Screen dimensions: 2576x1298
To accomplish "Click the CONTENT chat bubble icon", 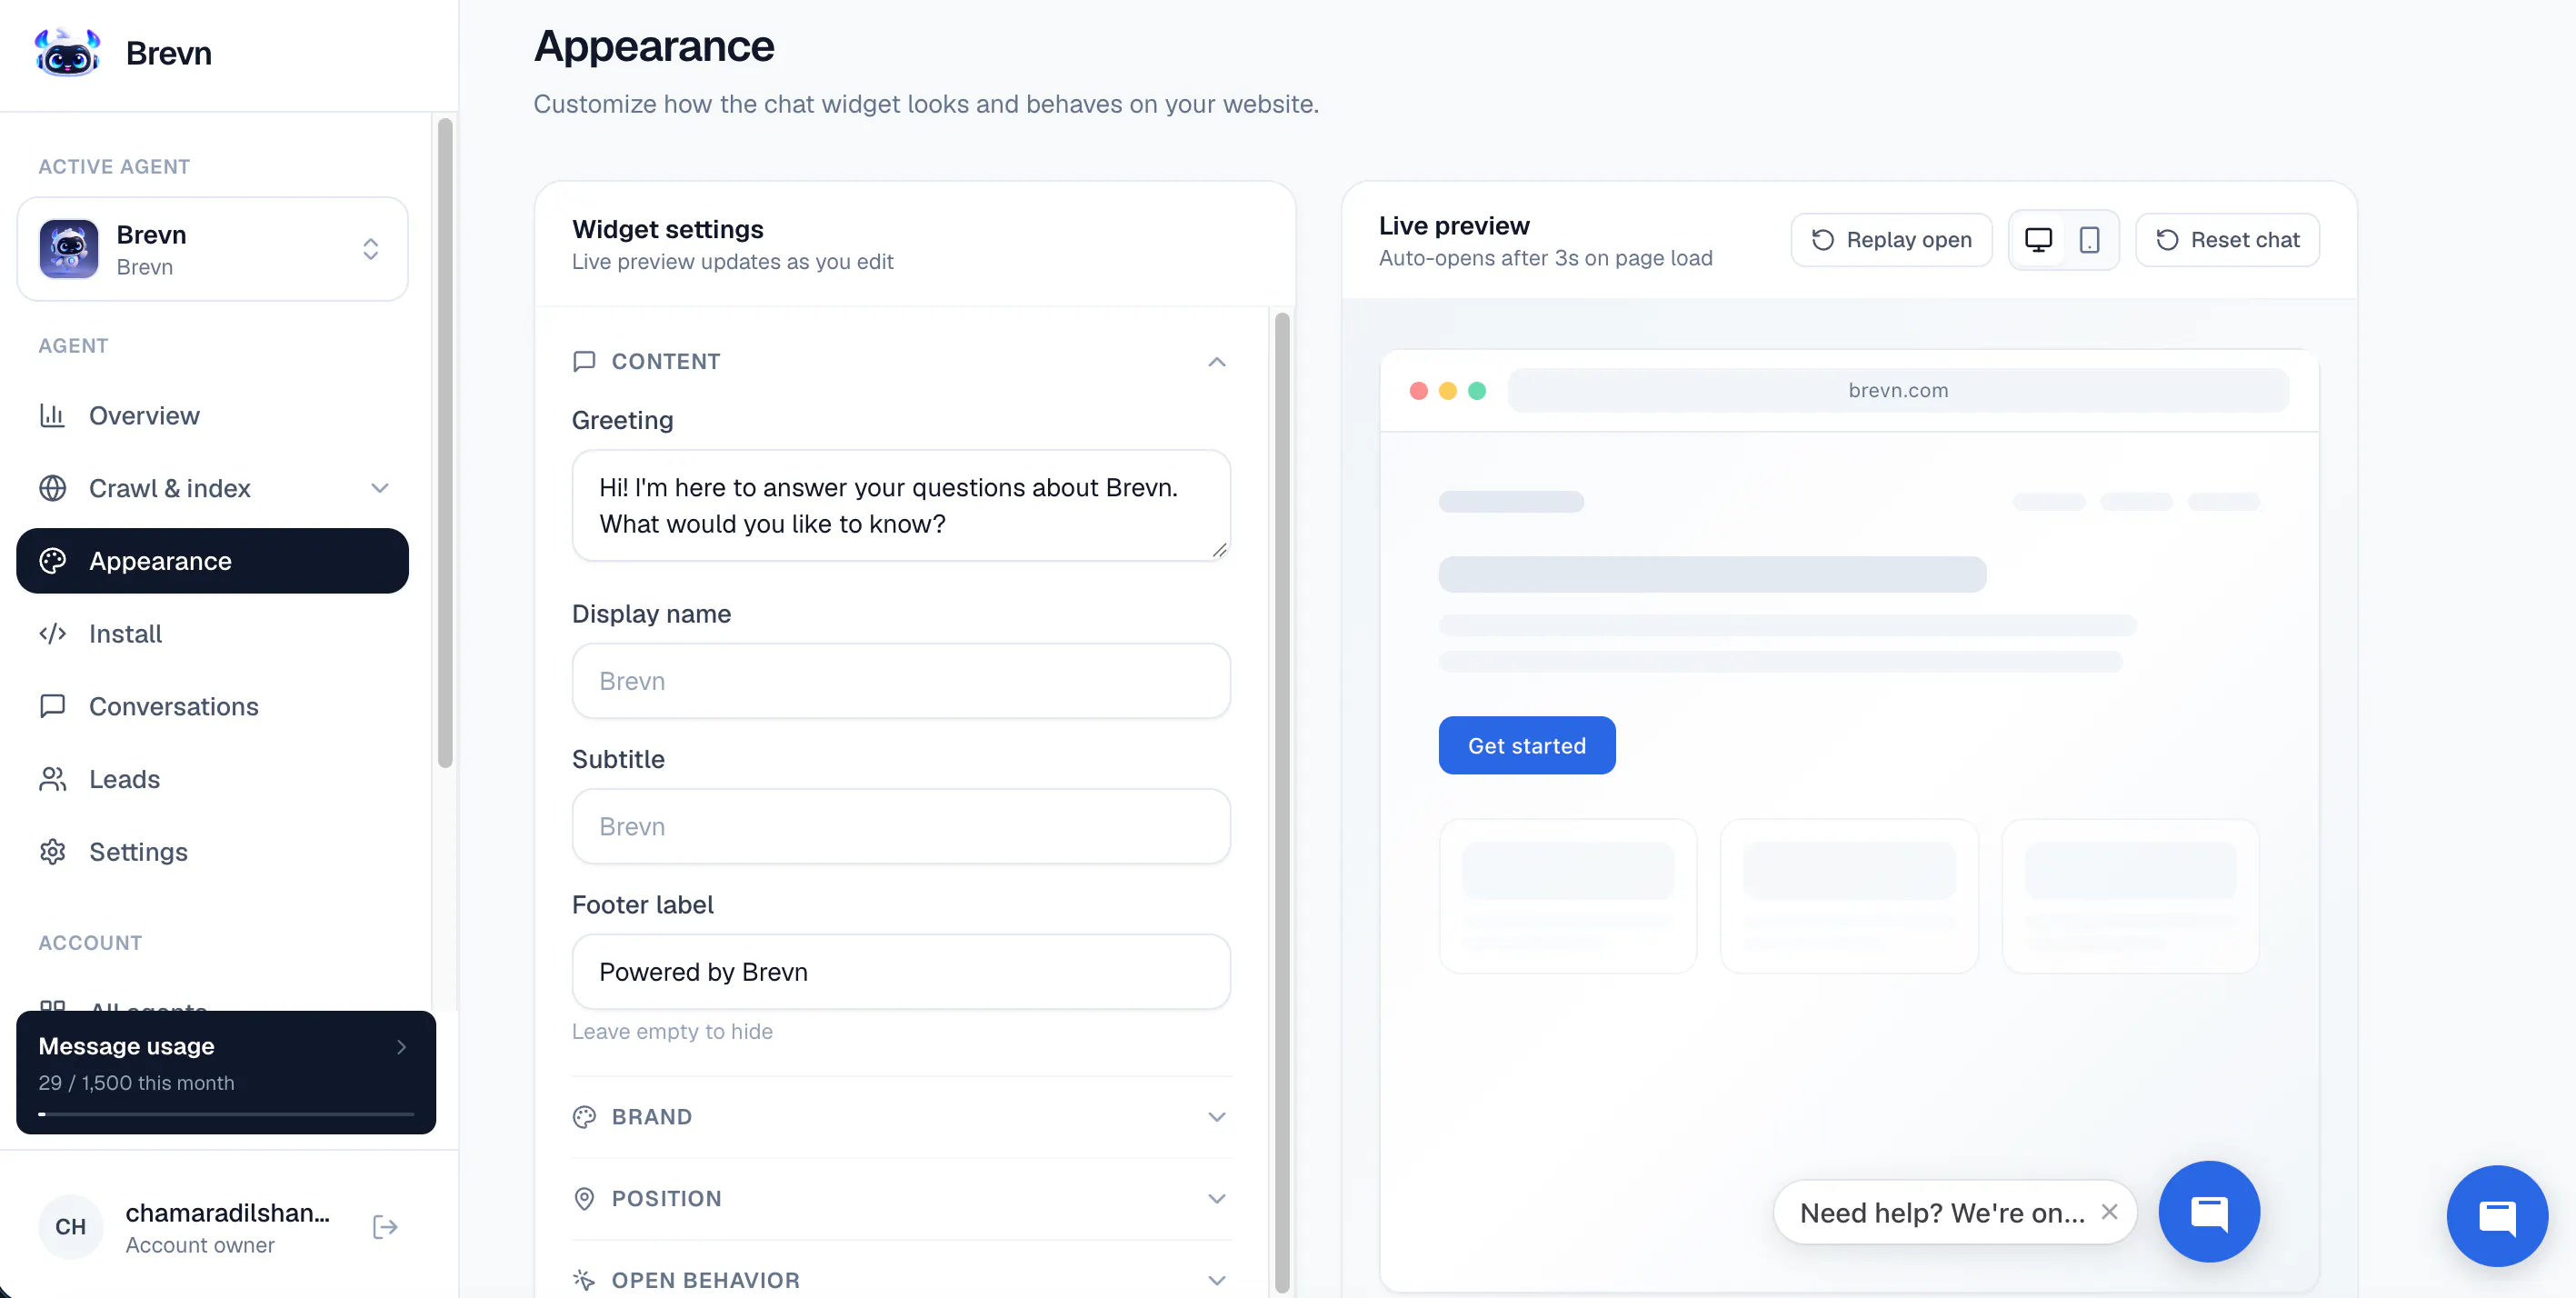I will tap(584, 362).
